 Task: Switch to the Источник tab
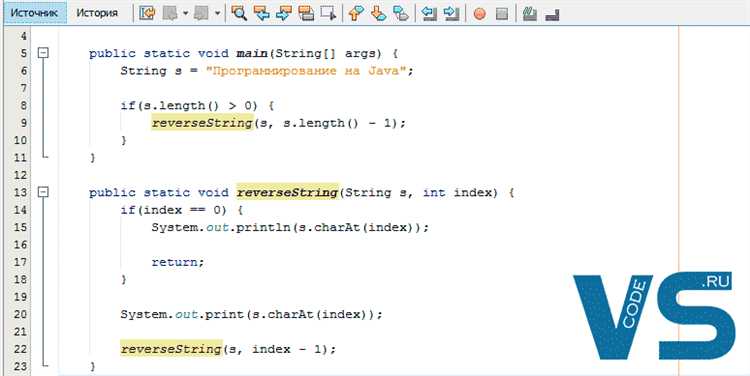(x=34, y=13)
